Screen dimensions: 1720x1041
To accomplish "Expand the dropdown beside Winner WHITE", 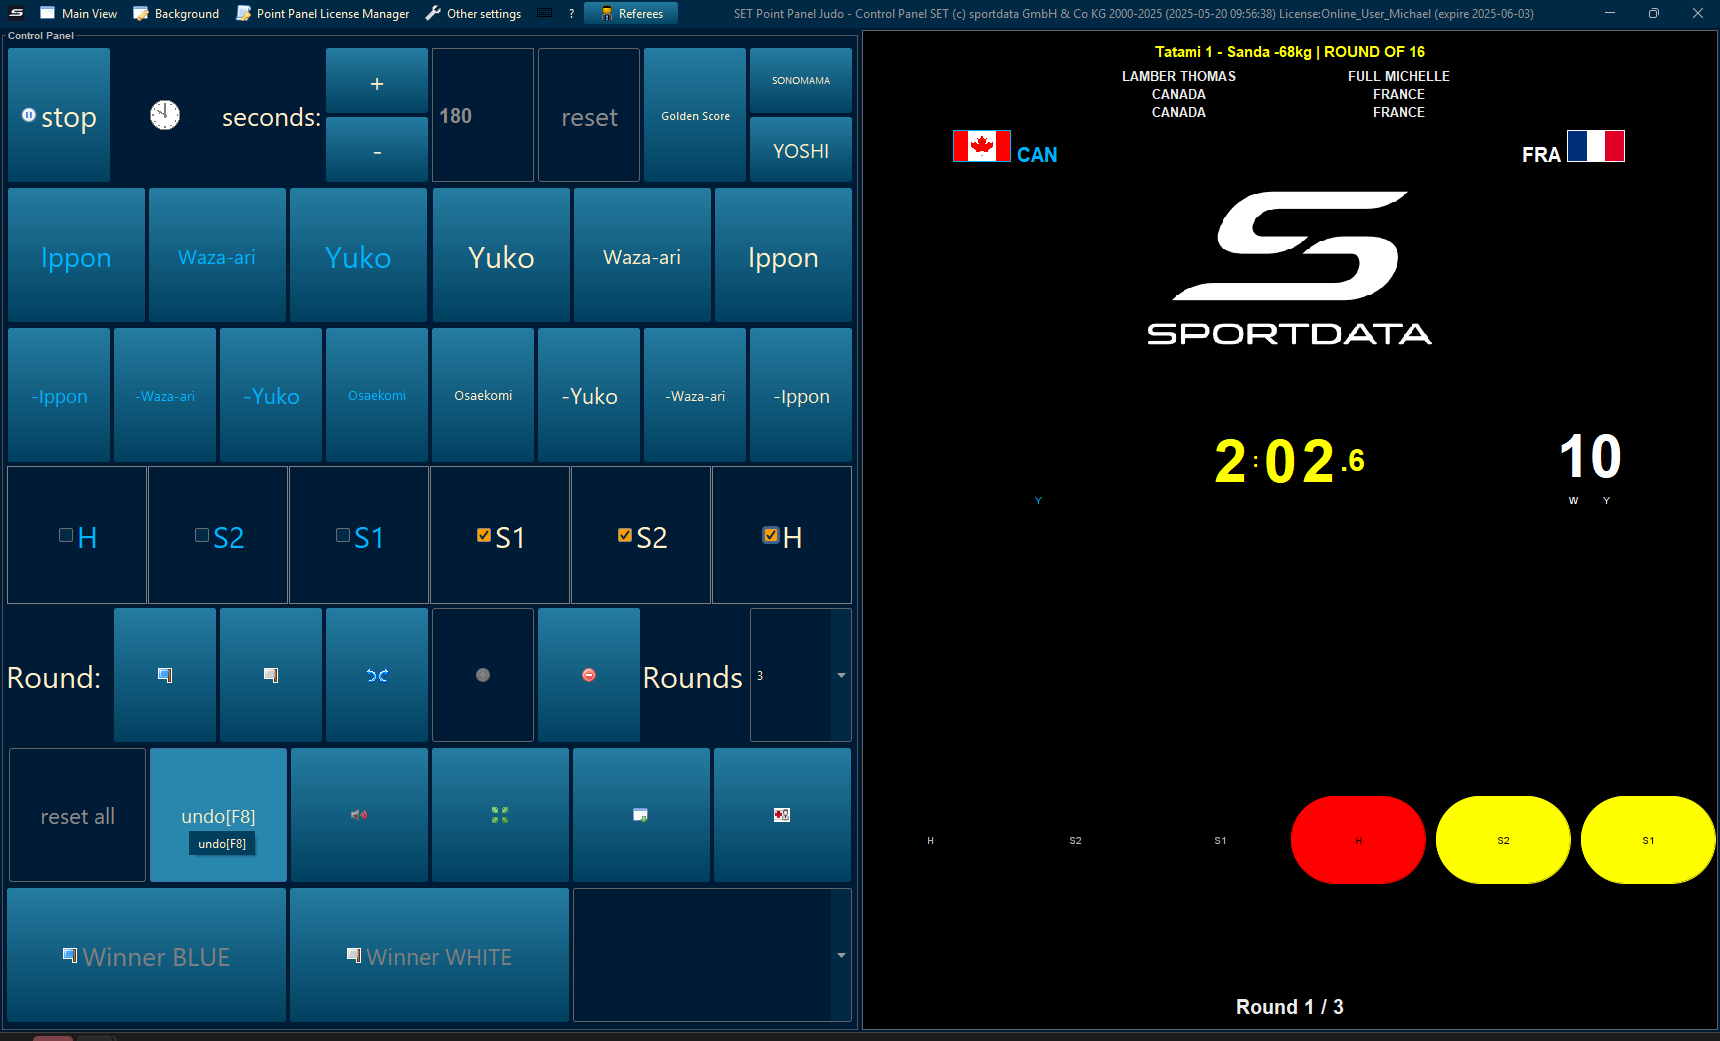I will [841, 955].
